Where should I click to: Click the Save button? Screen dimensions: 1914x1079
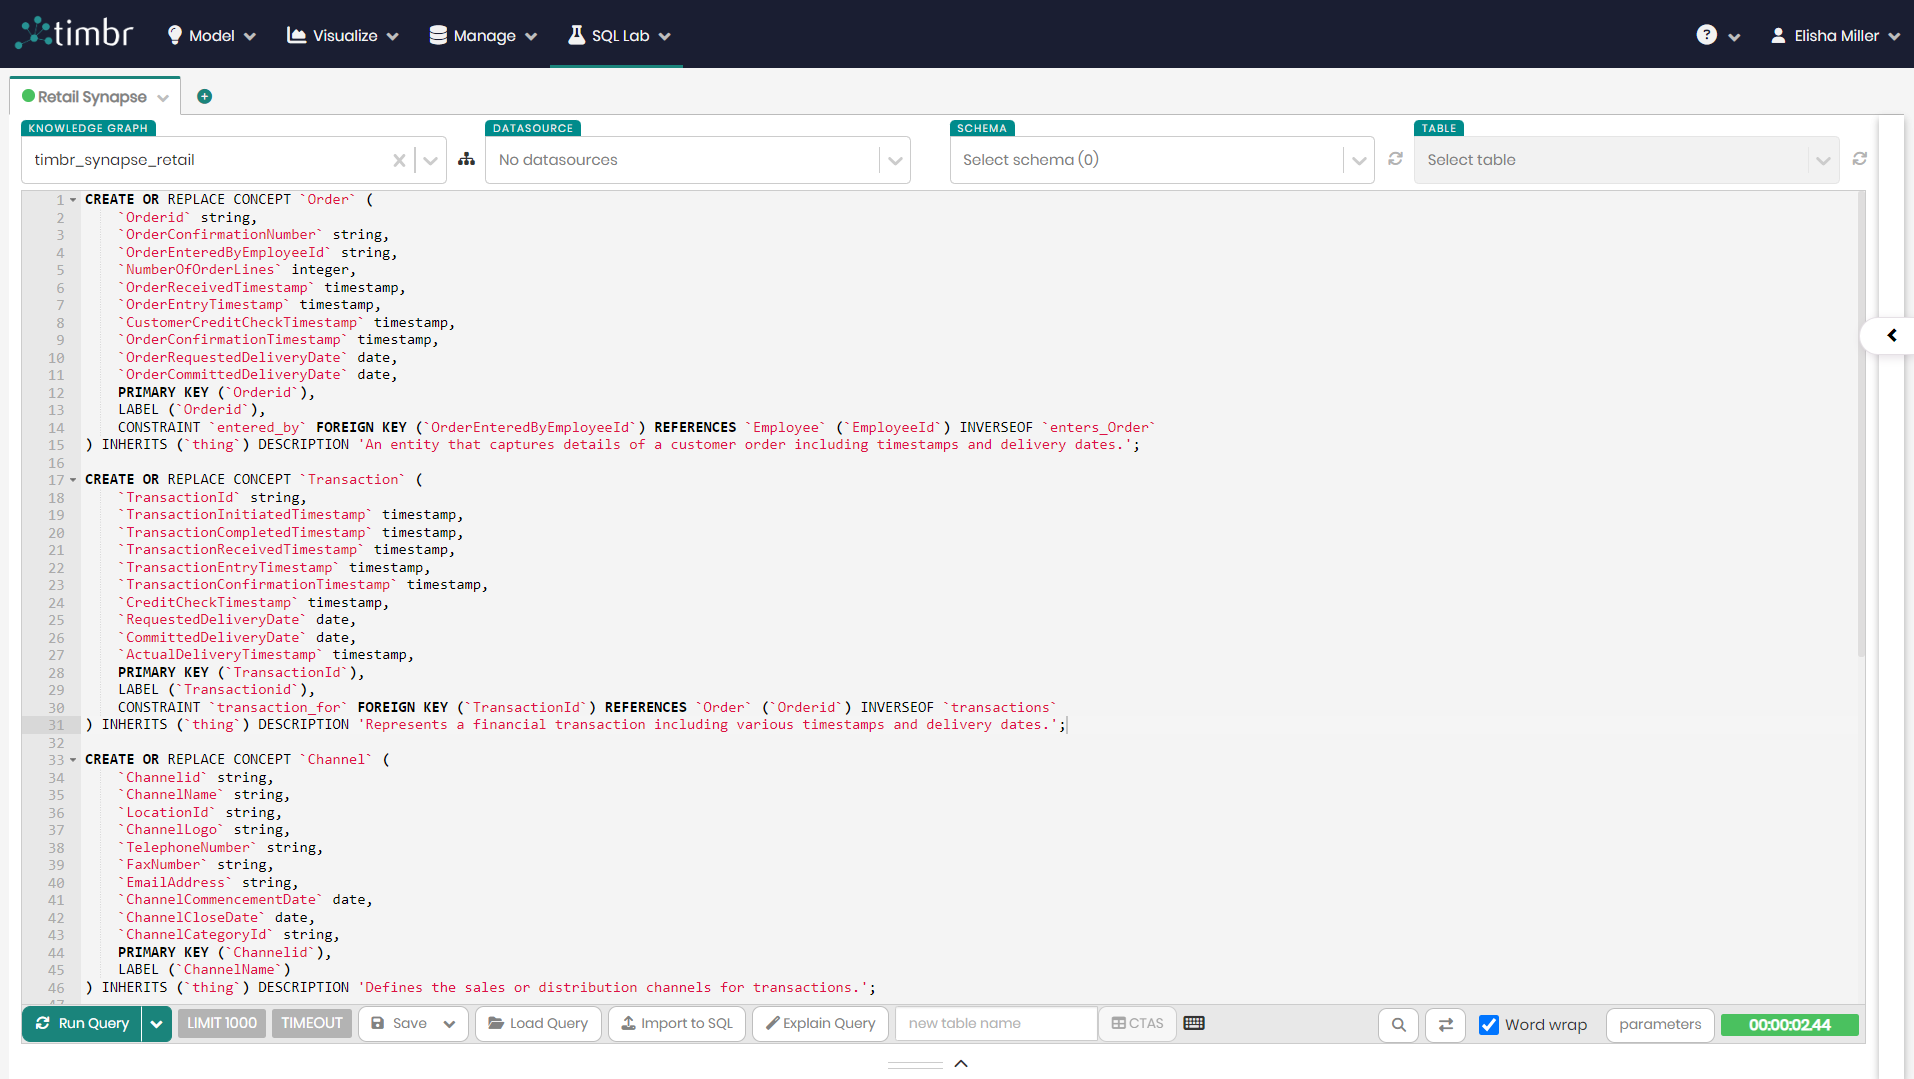click(x=398, y=1023)
